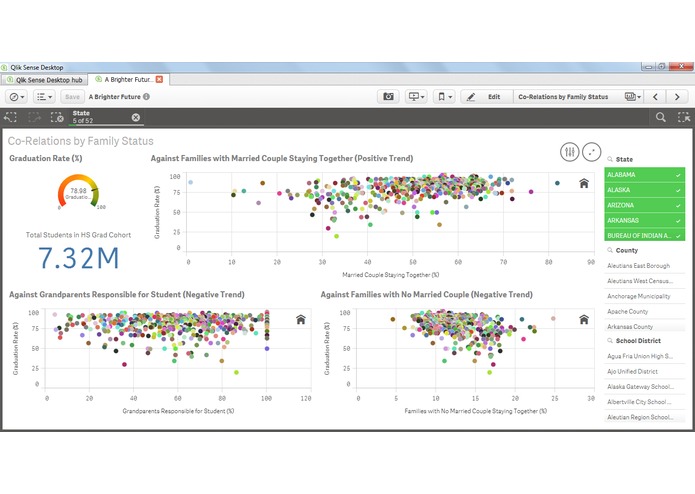The image size is (695, 494).
Task: Click School District filter pane header
Action: (x=638, y=341)
